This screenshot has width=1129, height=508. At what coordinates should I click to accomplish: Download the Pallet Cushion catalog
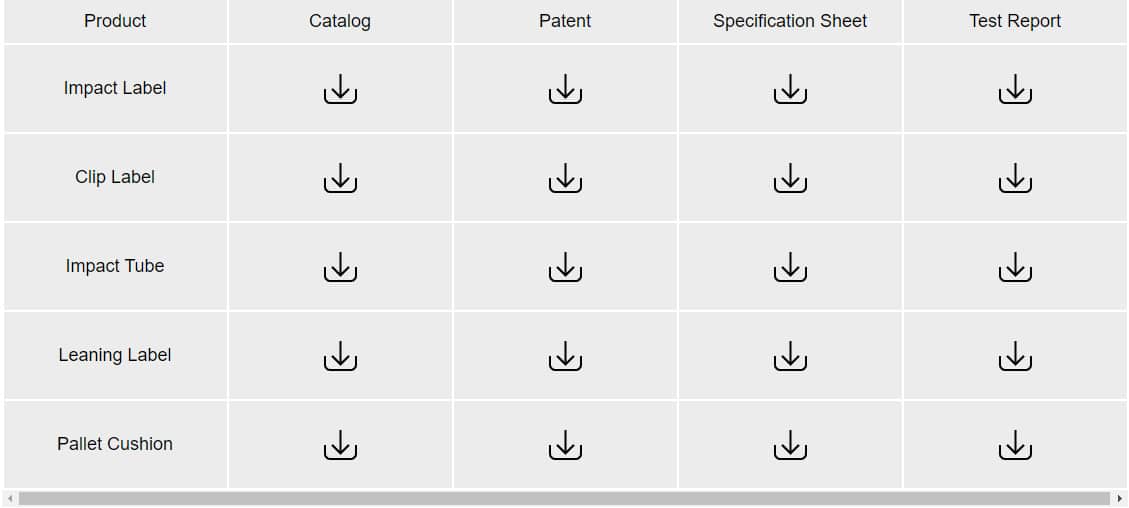click(x=340, y=445)
